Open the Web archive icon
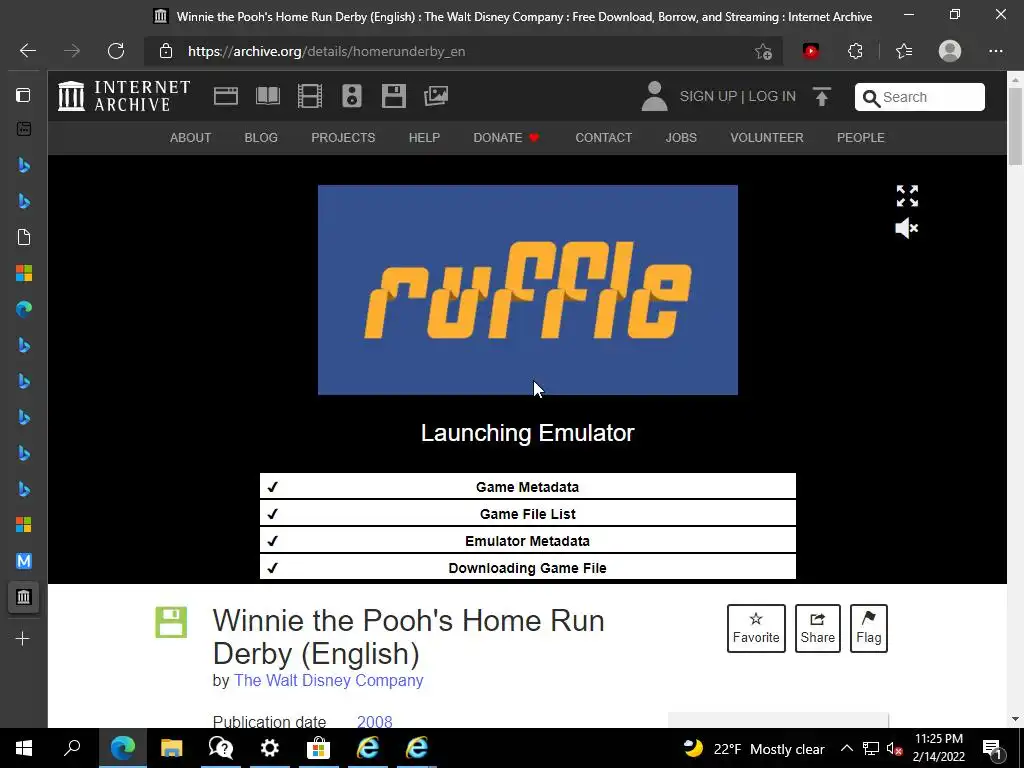This screenshot has width=1024, height=768. pyautogui.click(x=226, y=96)
